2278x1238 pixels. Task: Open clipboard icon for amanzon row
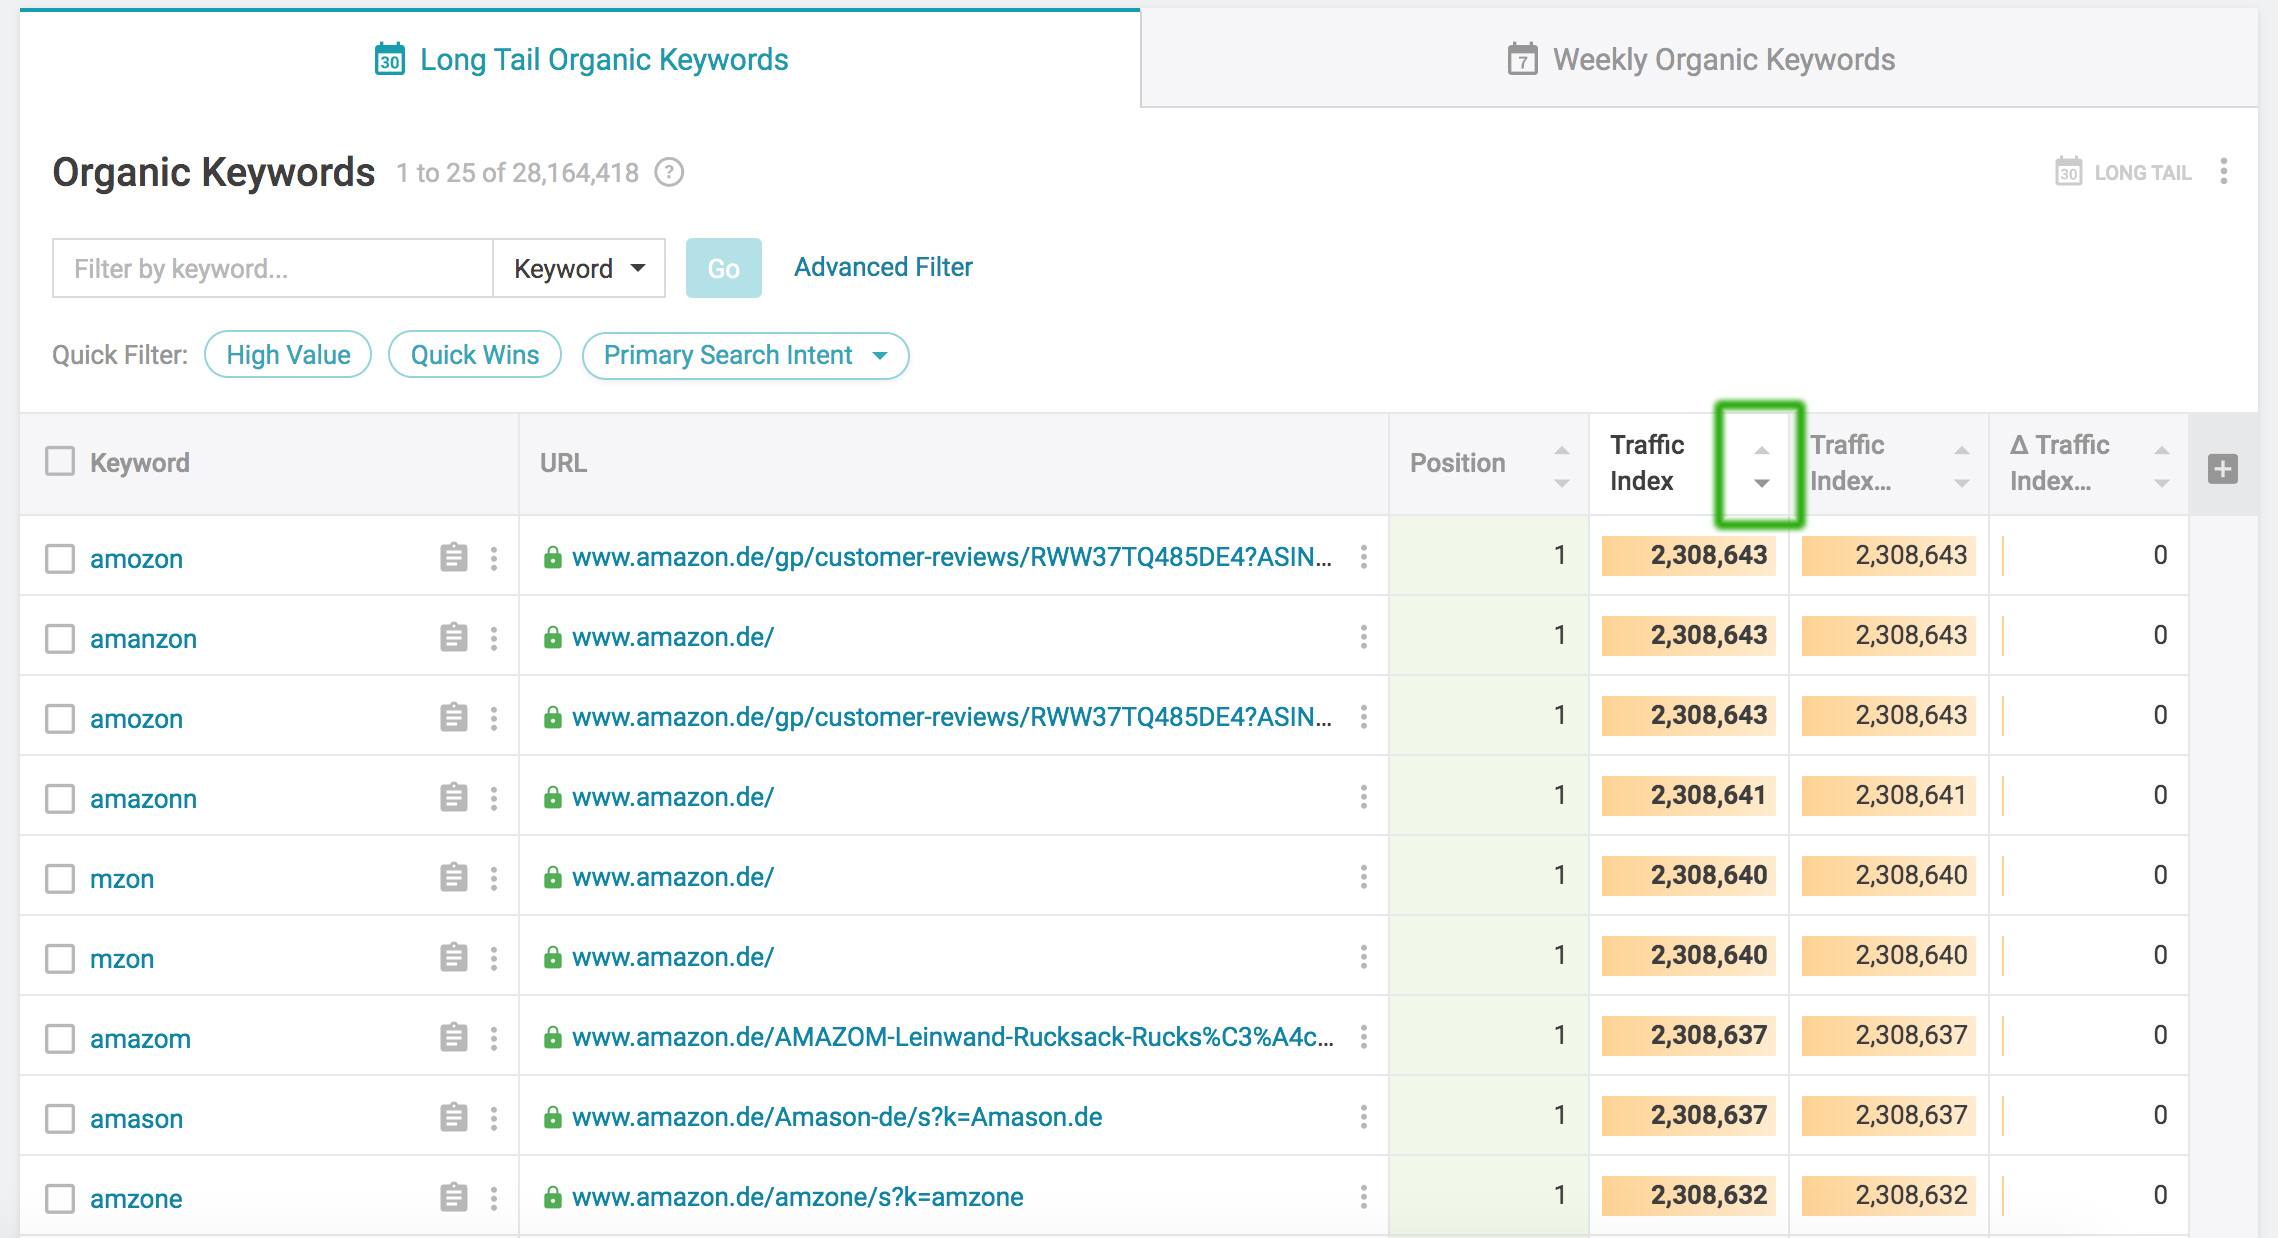click(454, 638)
